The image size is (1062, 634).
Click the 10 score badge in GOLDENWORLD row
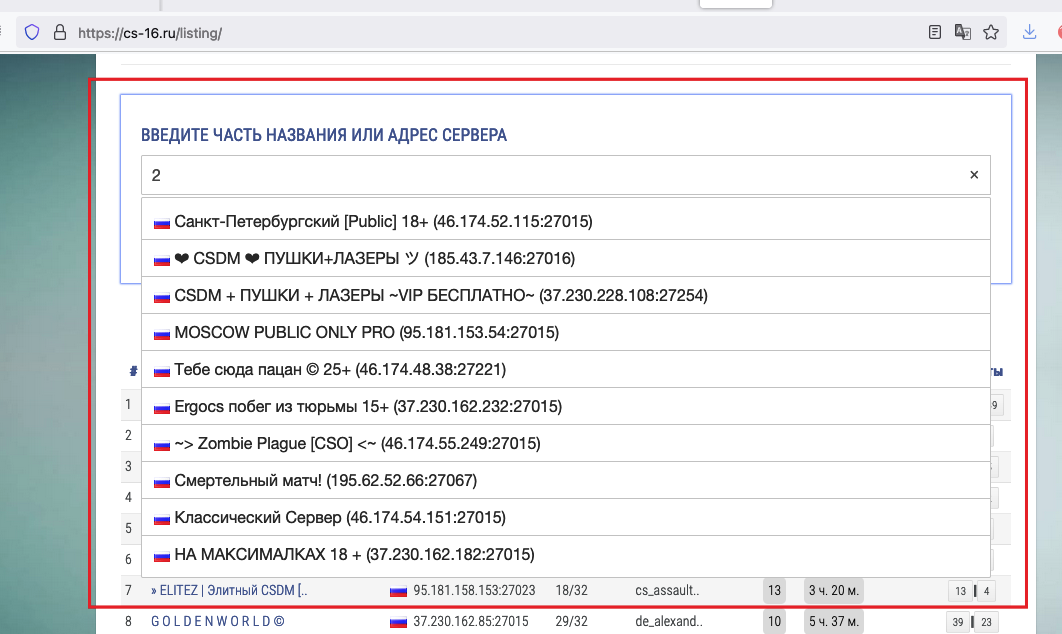pyautogui.click(x=774, y=621)
